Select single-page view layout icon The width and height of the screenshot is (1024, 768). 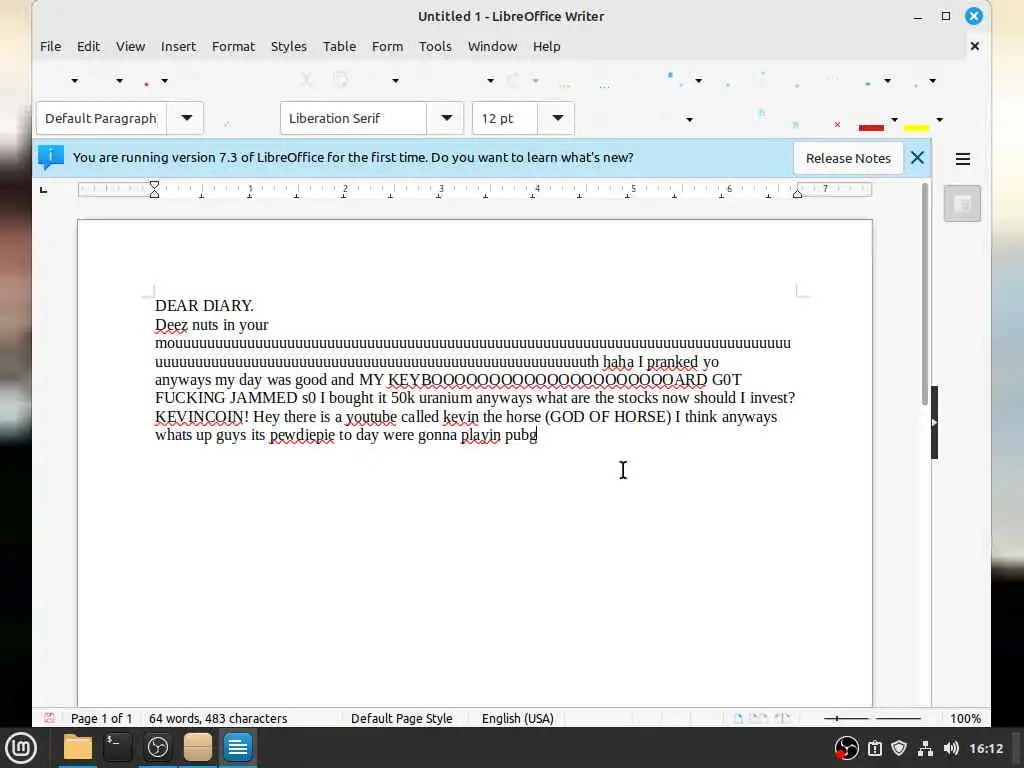tap(738, 718)
